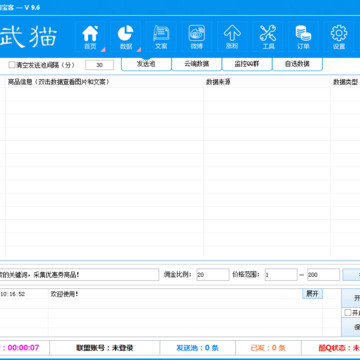Open the 微博 Weibo icon
360x360 pixels.
pyautogui.click(x=197, y=37)
